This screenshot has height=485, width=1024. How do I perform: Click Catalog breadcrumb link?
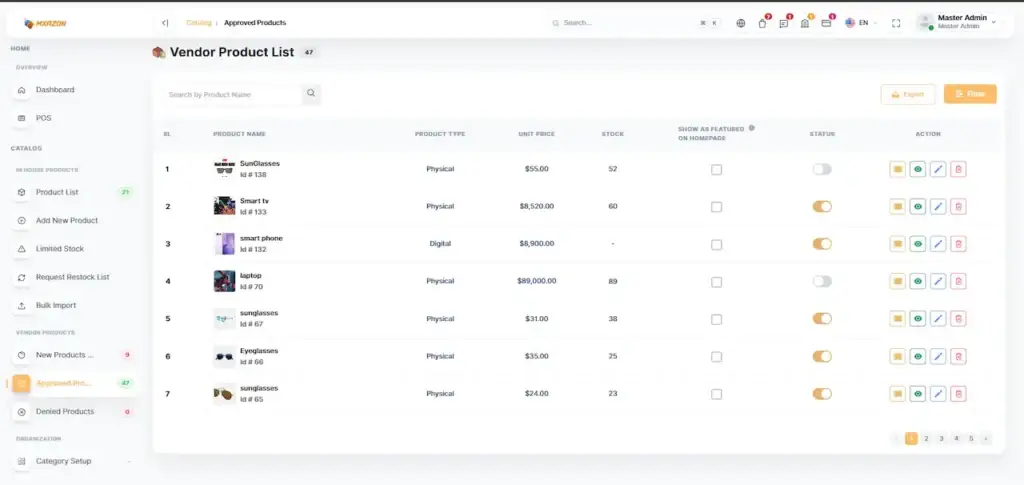pyautogui.click(x=199, y=23)
